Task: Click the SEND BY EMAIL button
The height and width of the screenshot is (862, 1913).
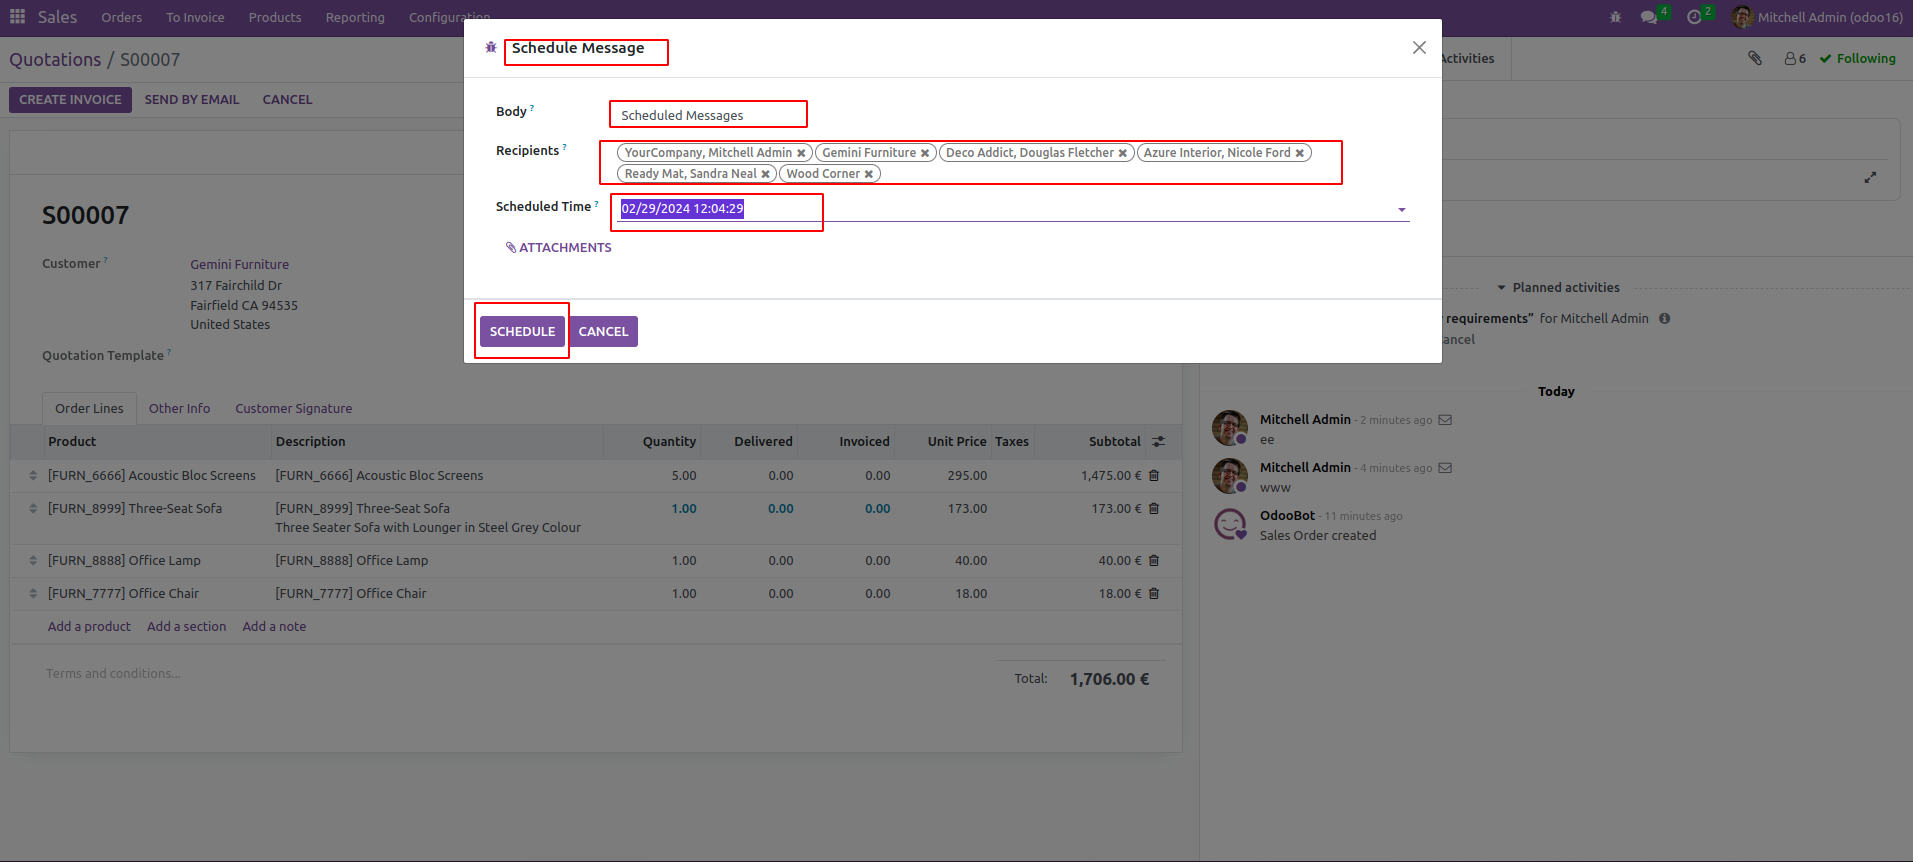Action: [192, 100]
